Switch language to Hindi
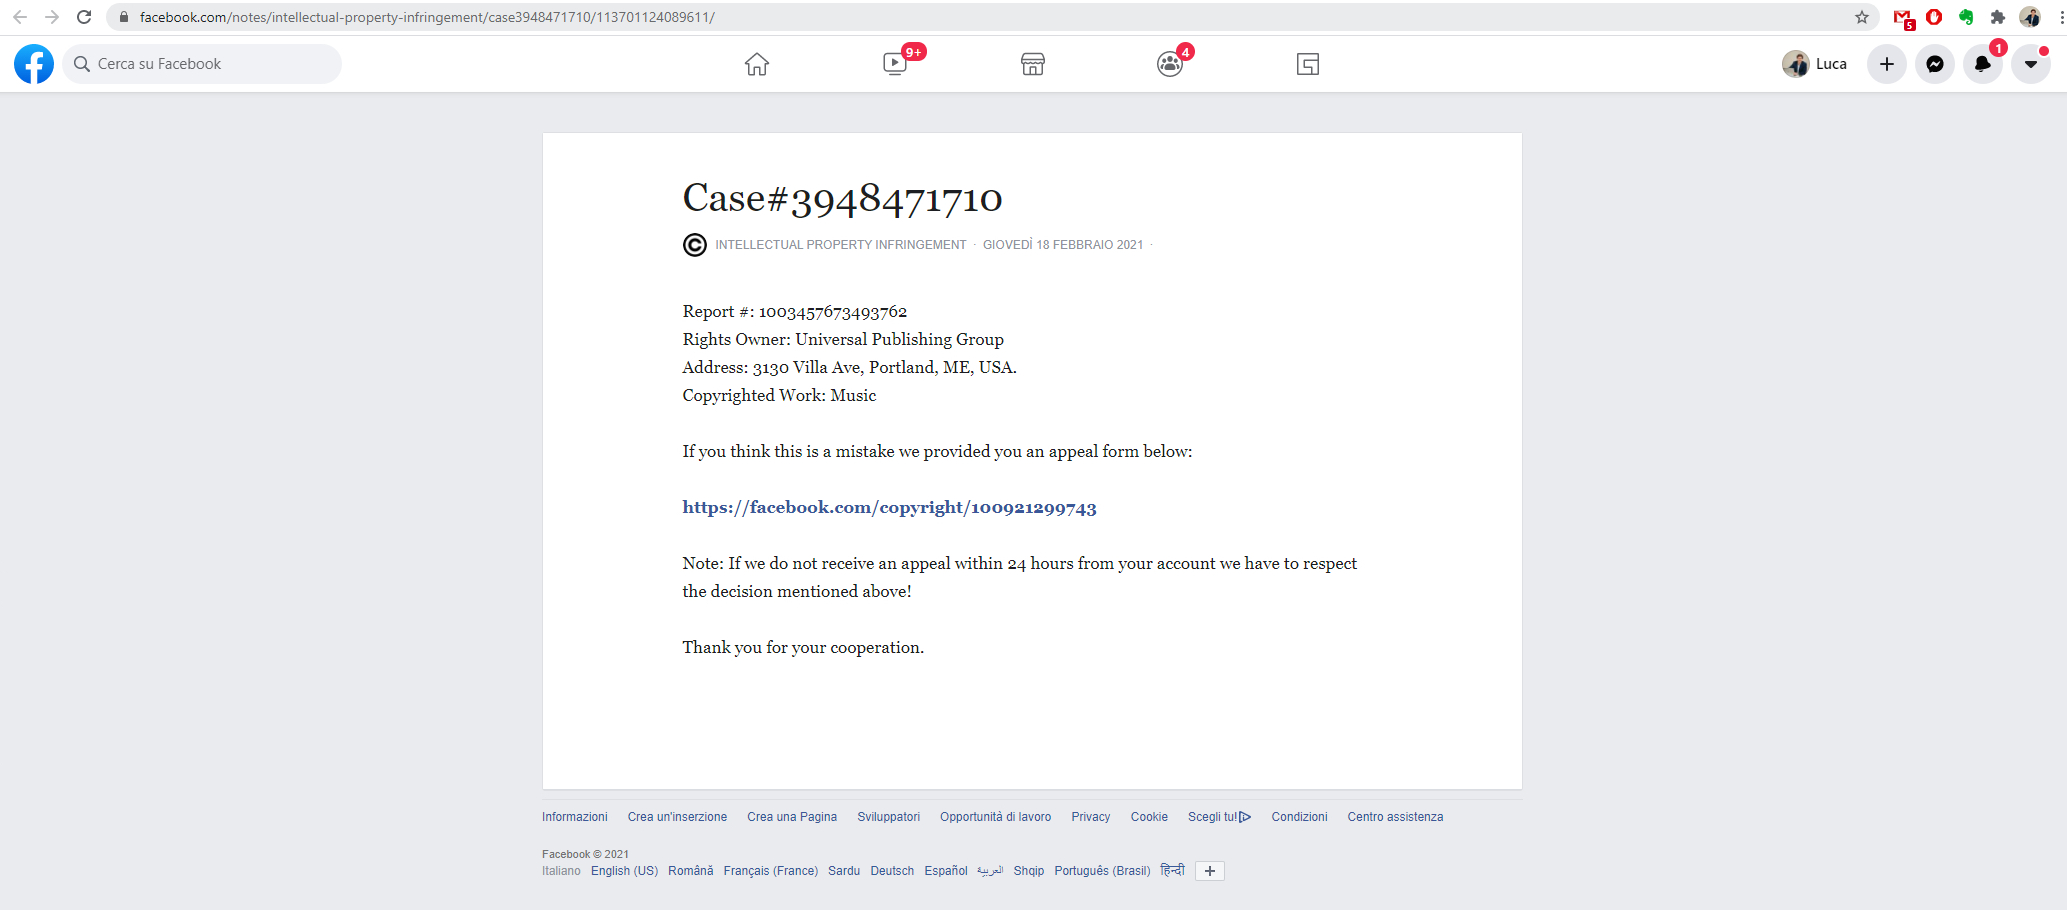This screenshot has width=2067, height=910. [1173, 870]
